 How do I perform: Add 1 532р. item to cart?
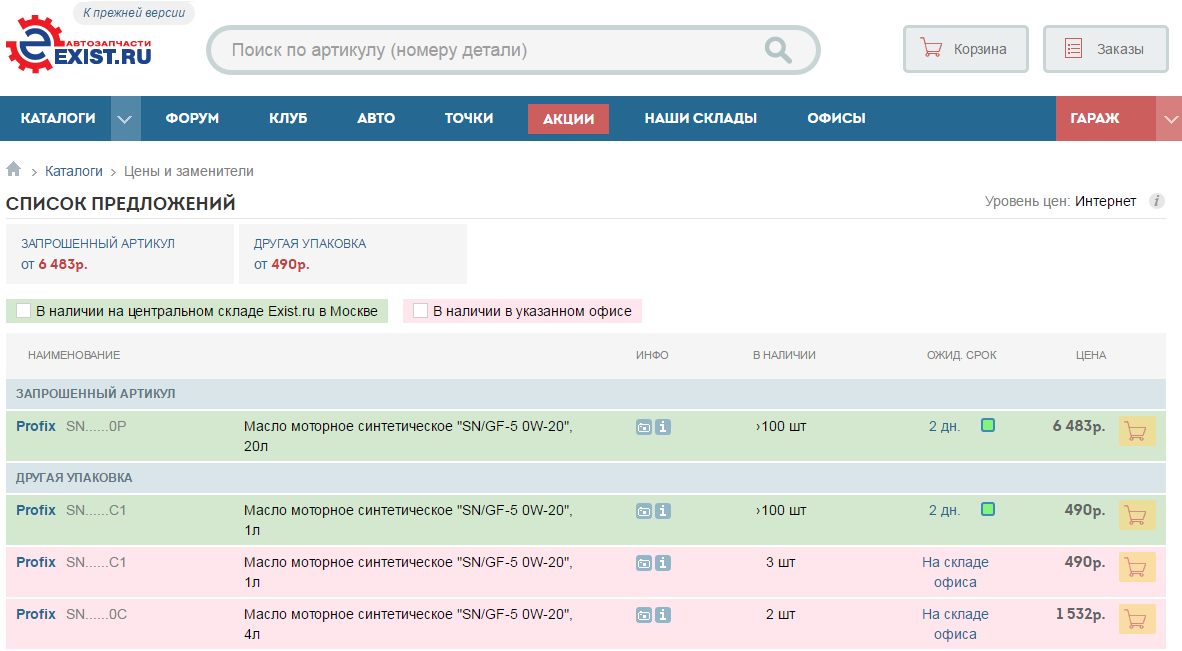(1137, 619)
